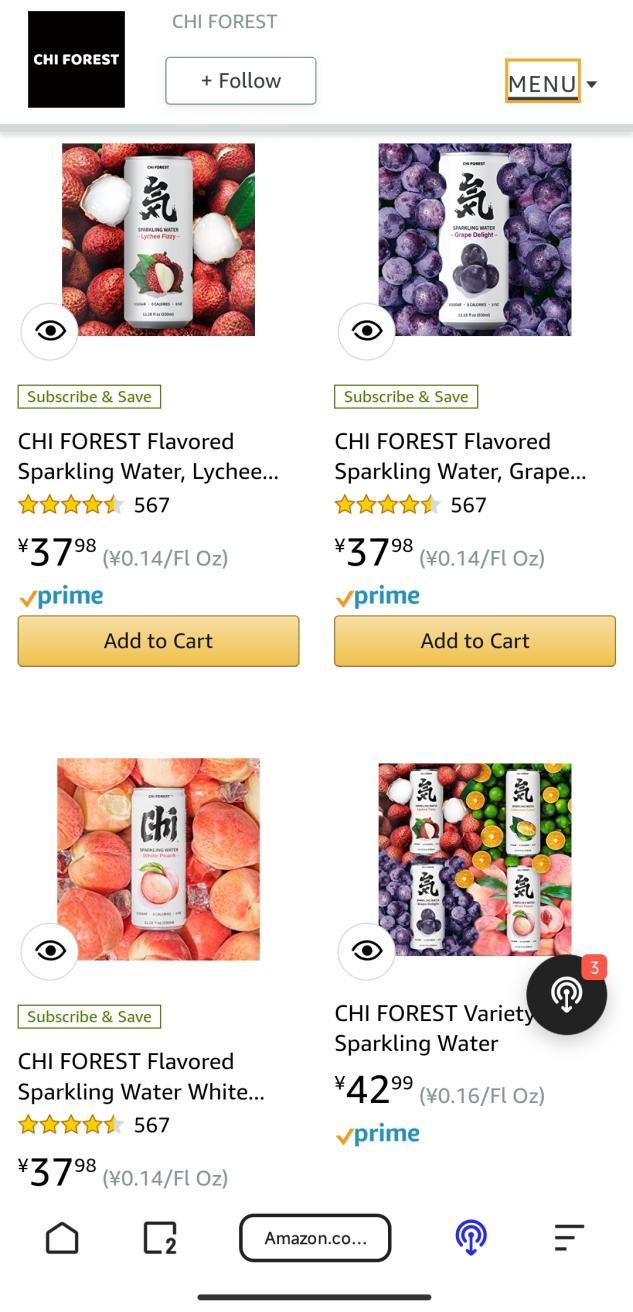Tap the browser home icon
Image resolution: width=633 pixels, height=1312 pixels.
tap(62, 1238)
